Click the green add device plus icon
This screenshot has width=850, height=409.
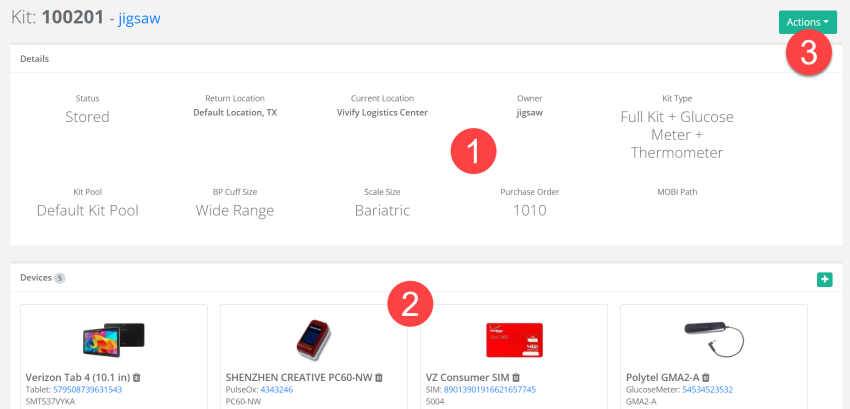click(824, 279)
